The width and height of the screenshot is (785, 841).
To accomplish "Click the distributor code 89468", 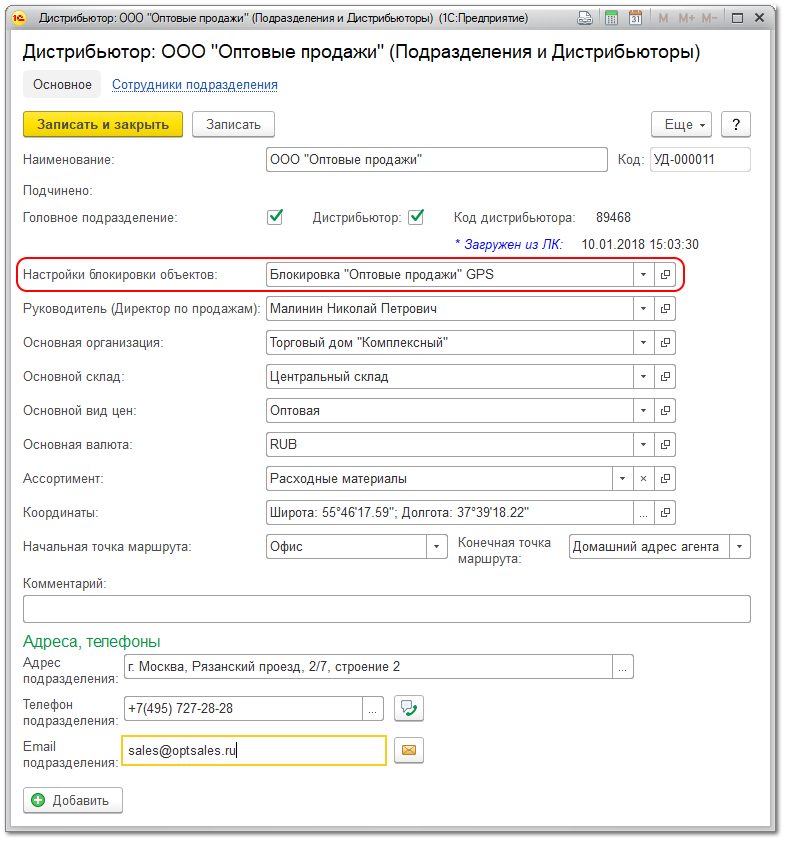I will click(613, 217).
